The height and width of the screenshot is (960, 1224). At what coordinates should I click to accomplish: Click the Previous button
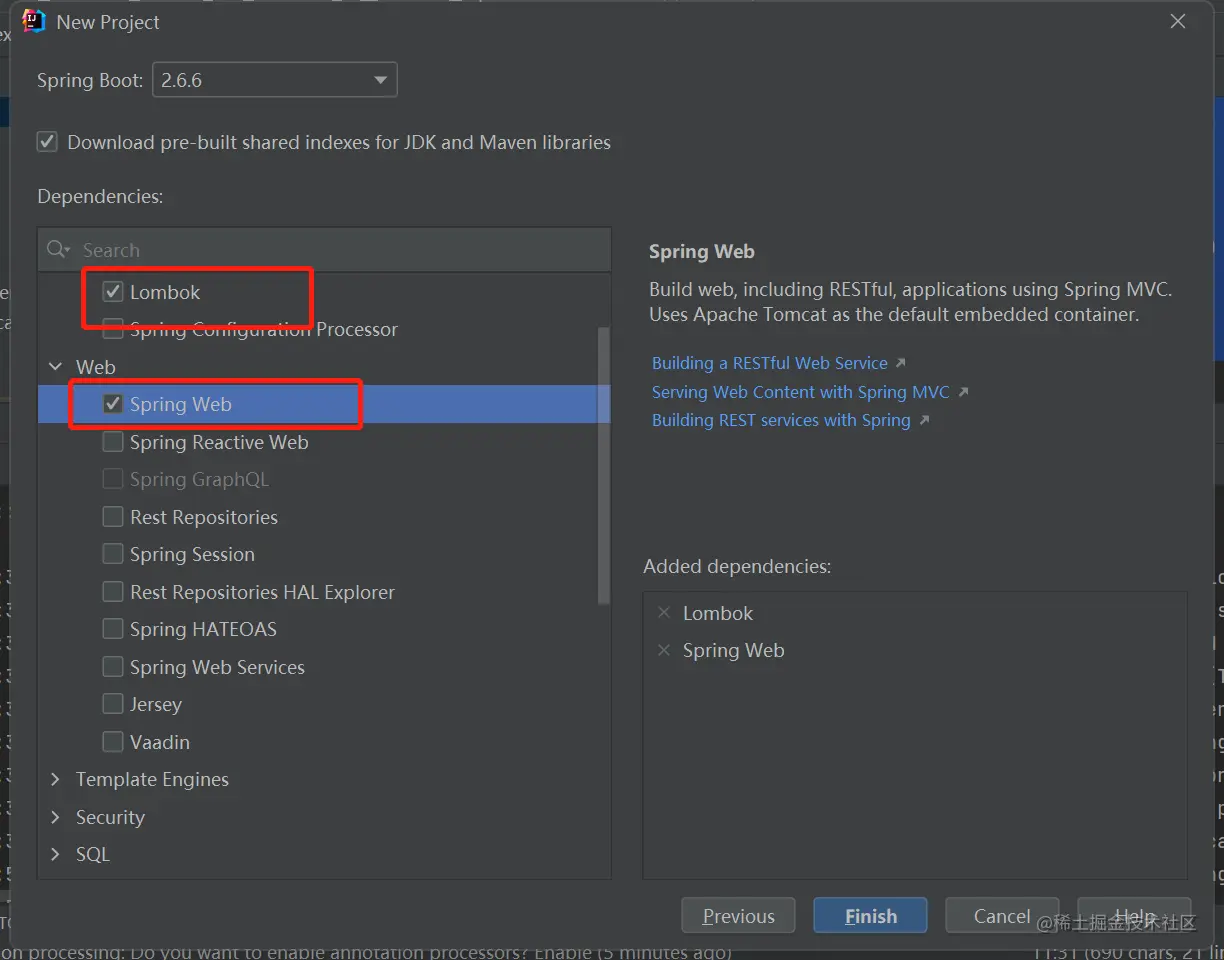tap(738, 916)
